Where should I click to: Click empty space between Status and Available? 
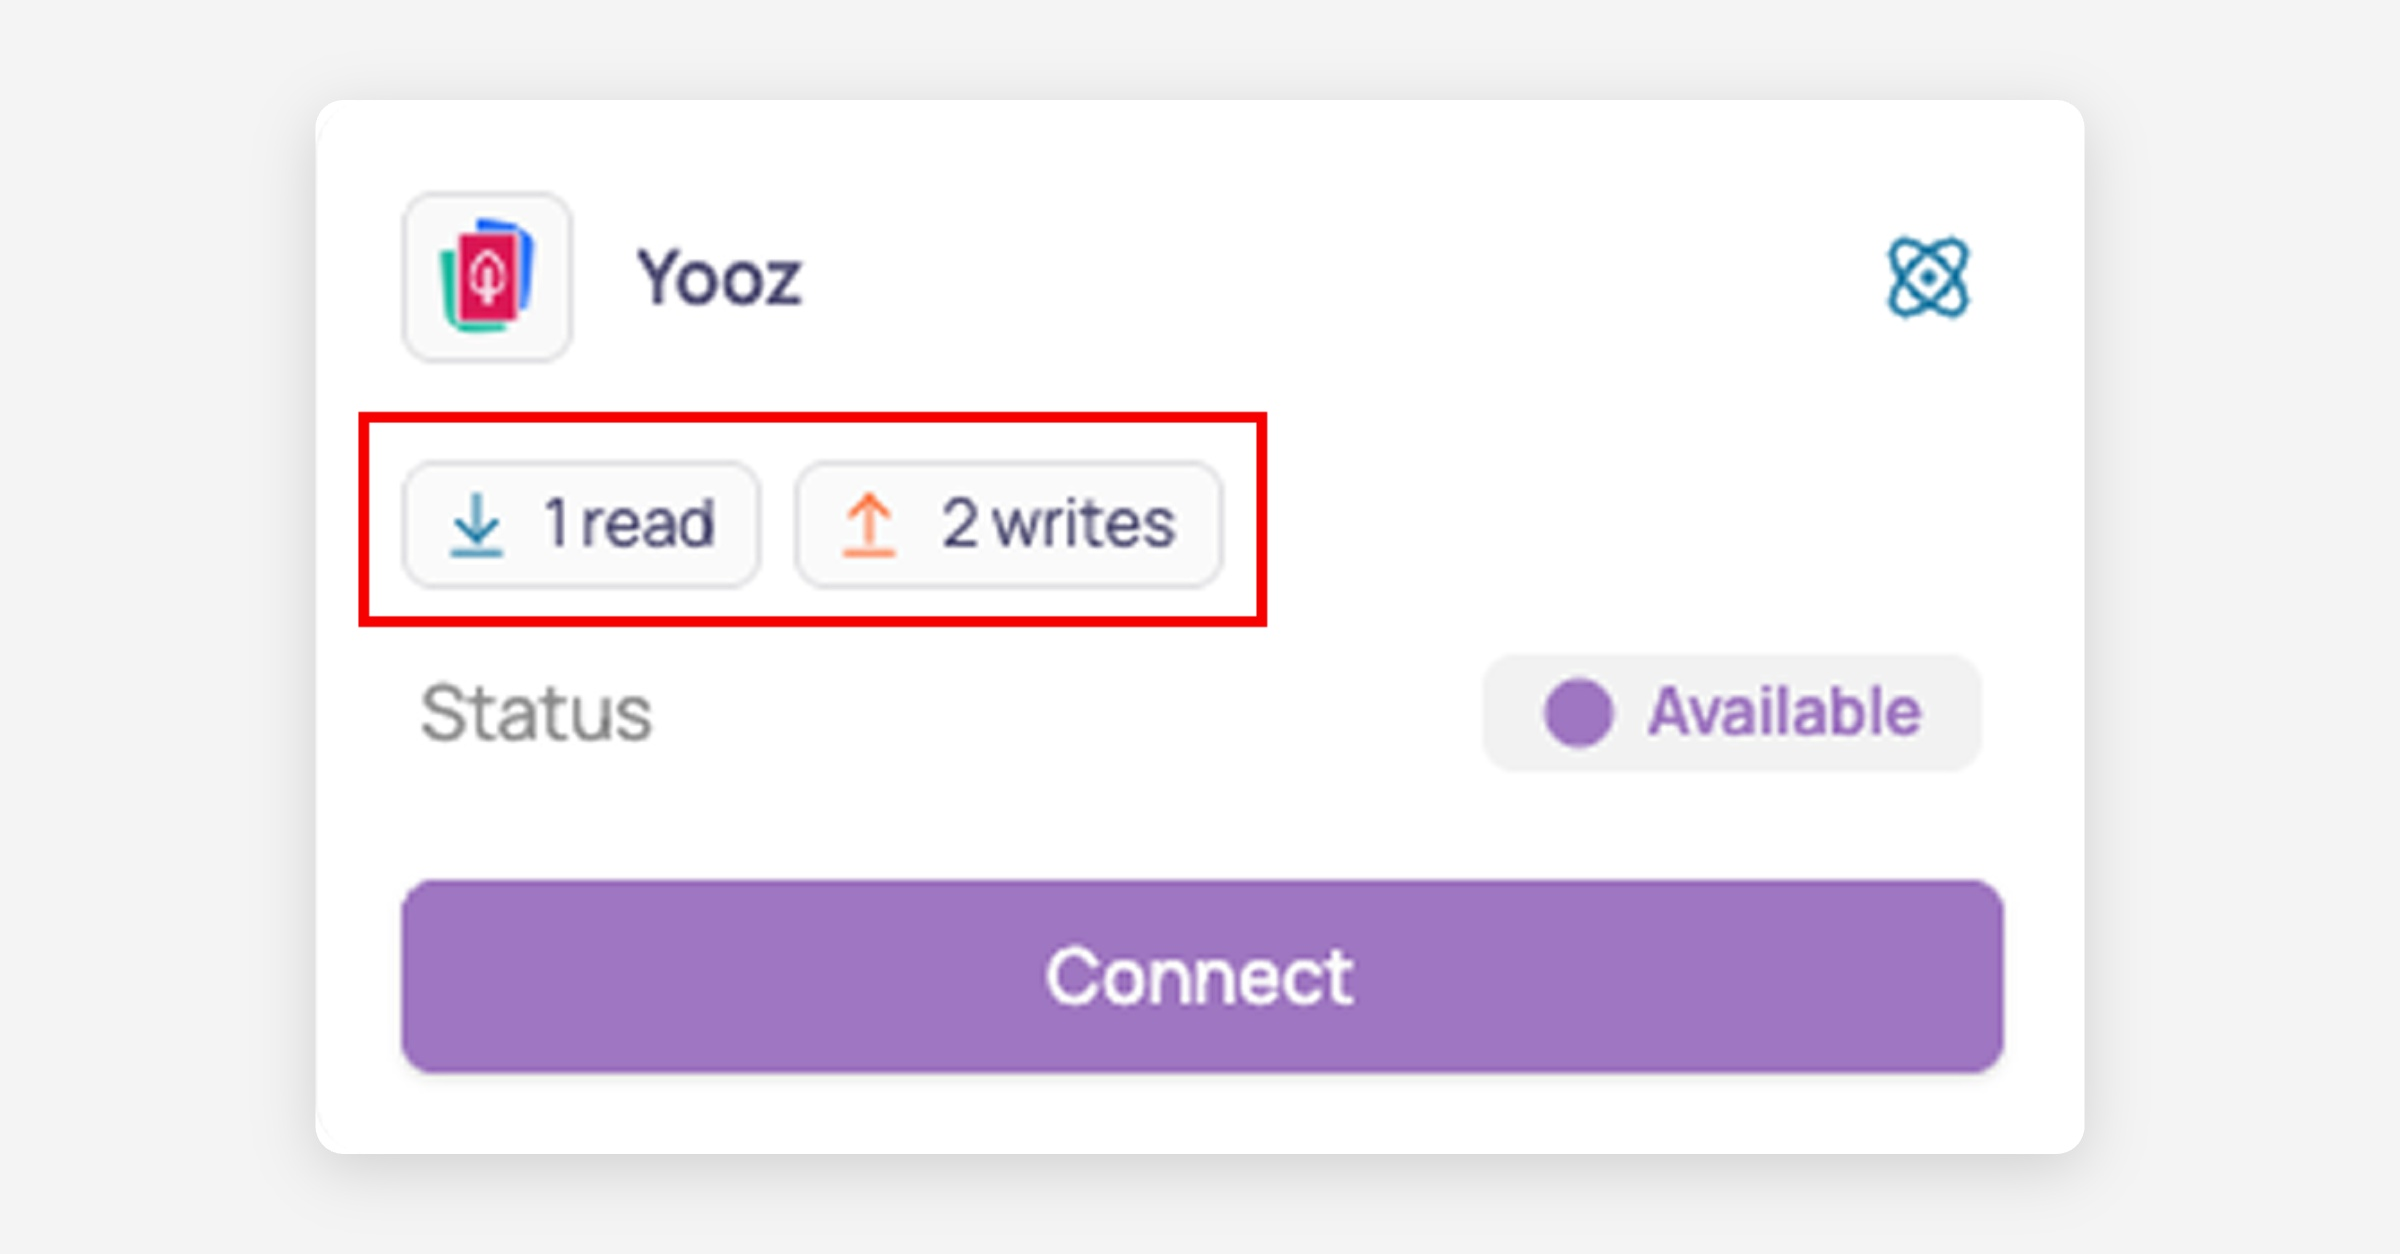[x=1065, y=713]
